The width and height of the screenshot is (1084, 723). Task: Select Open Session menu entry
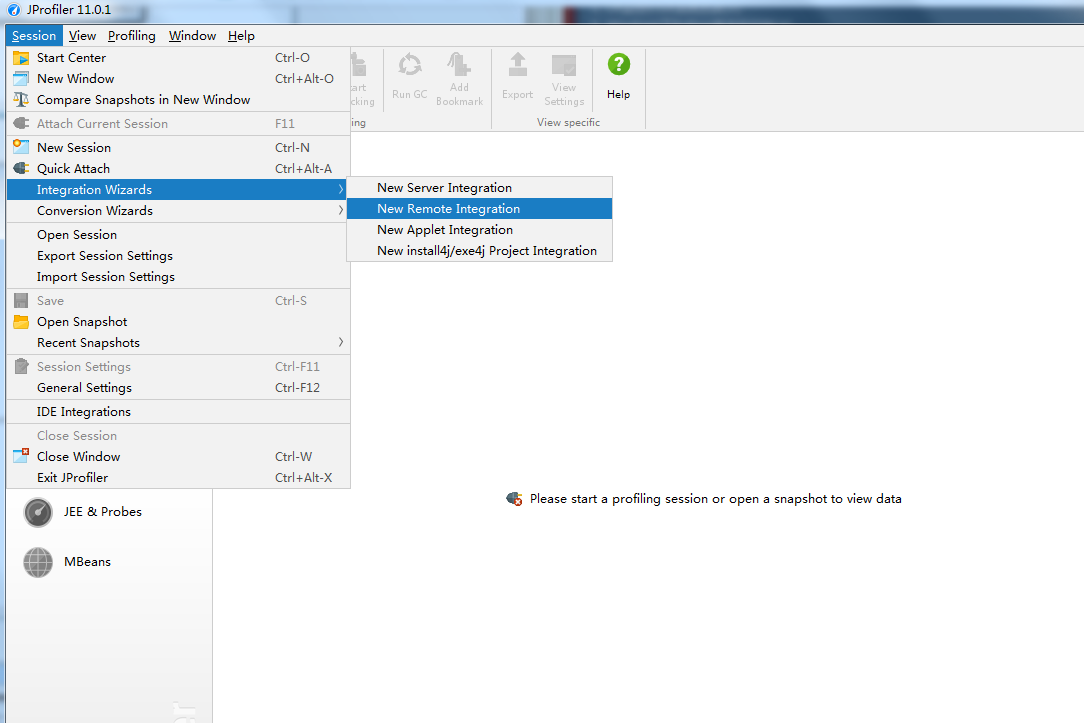(178, 234)
